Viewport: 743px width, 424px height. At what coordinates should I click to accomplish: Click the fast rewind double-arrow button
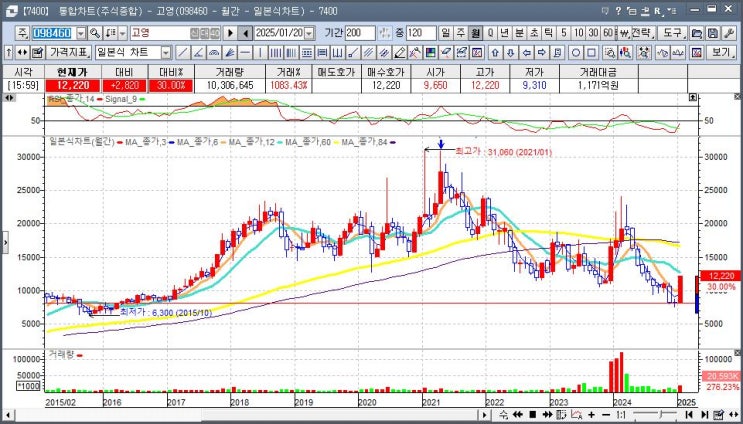(517, 415)
